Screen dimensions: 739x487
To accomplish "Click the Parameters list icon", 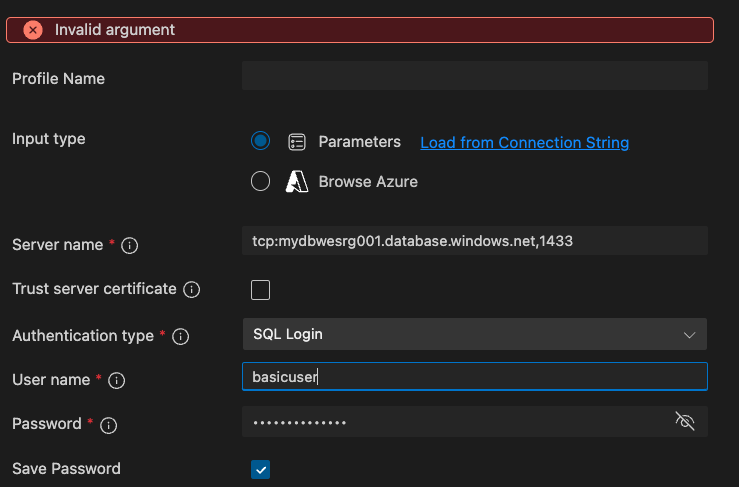I will (297, 142).
